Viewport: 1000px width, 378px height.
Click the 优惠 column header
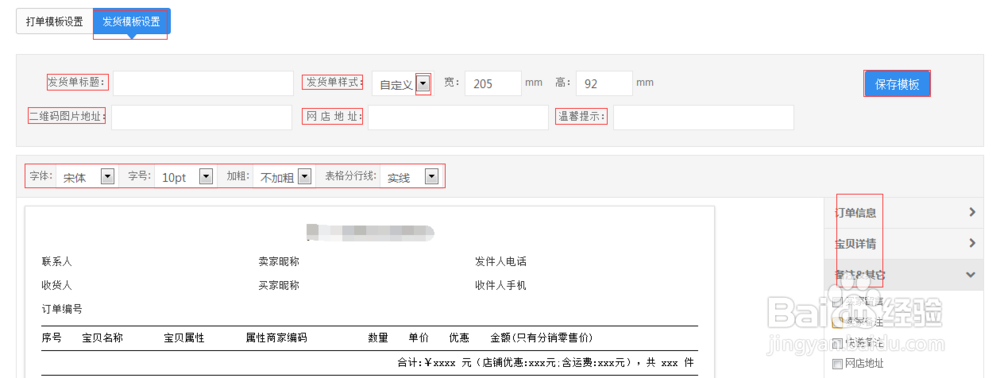(460, 338)
